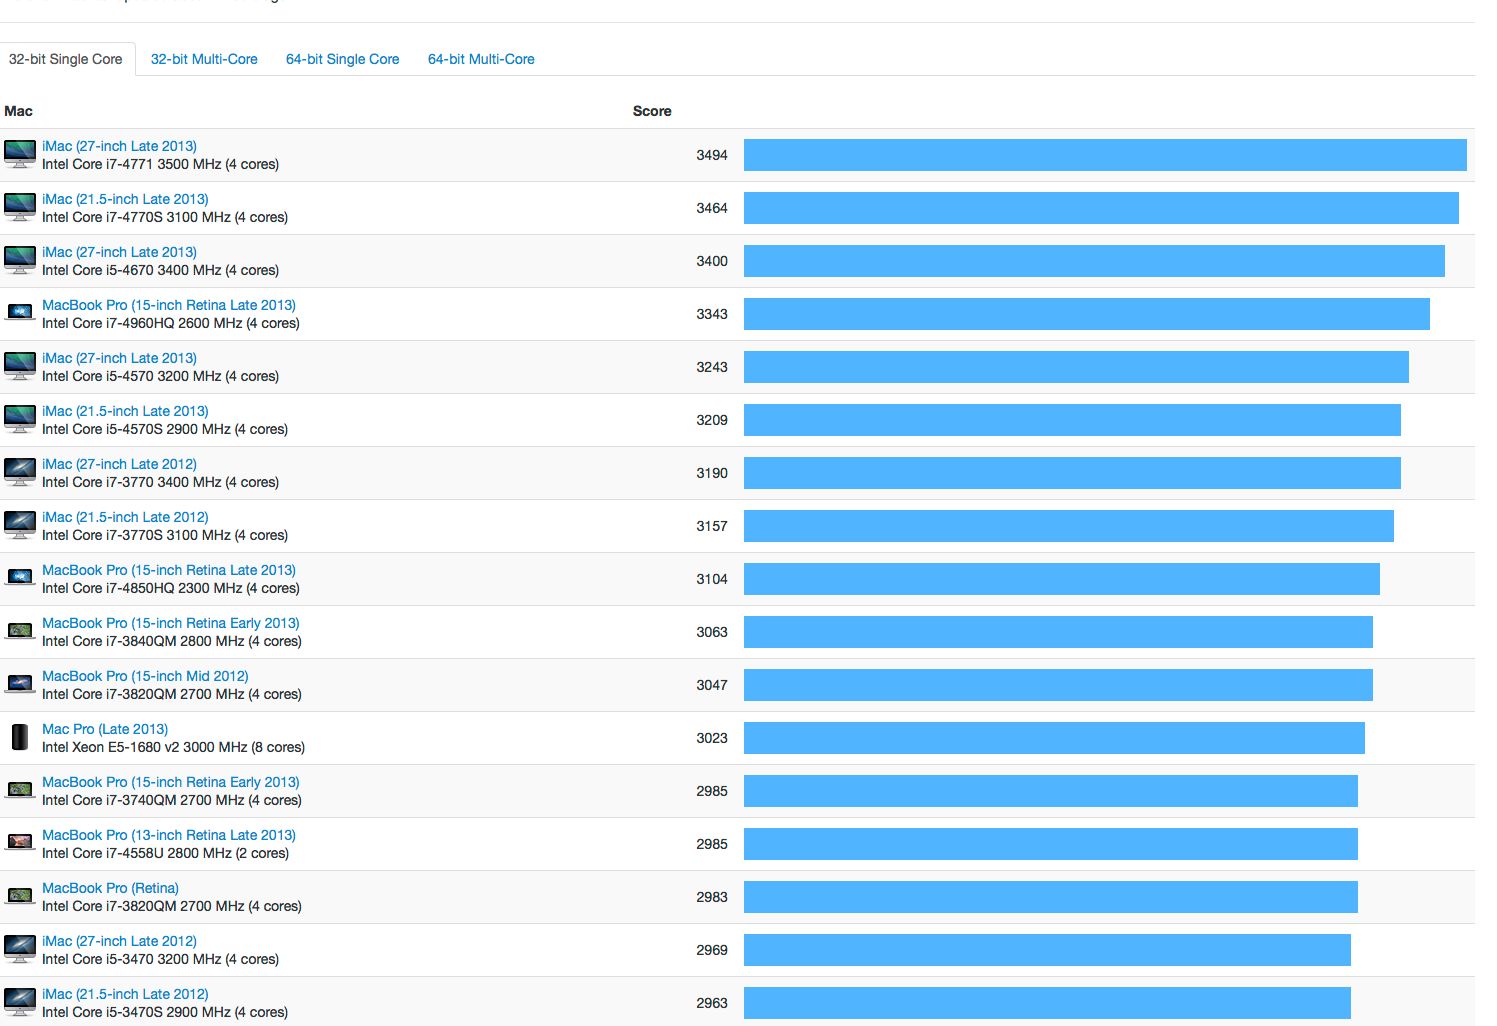Image resolution: width=1497 pixels, height=1026 pixels.
Task: Click the Score column header
Action: coord(652,111)
